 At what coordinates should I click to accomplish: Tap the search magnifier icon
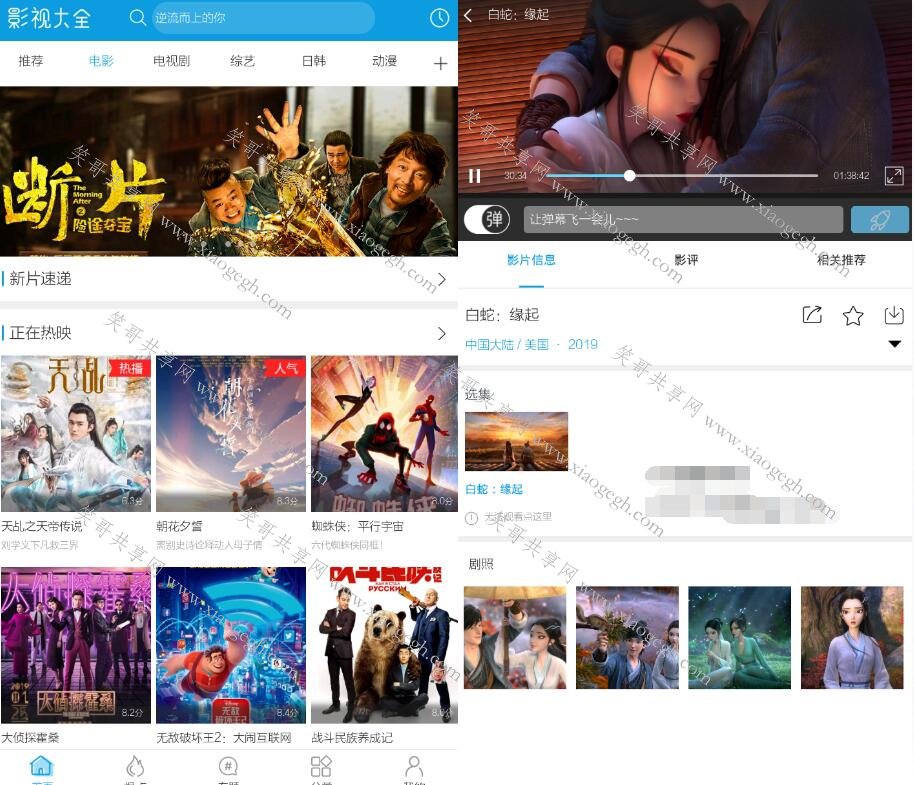point(137,17)
